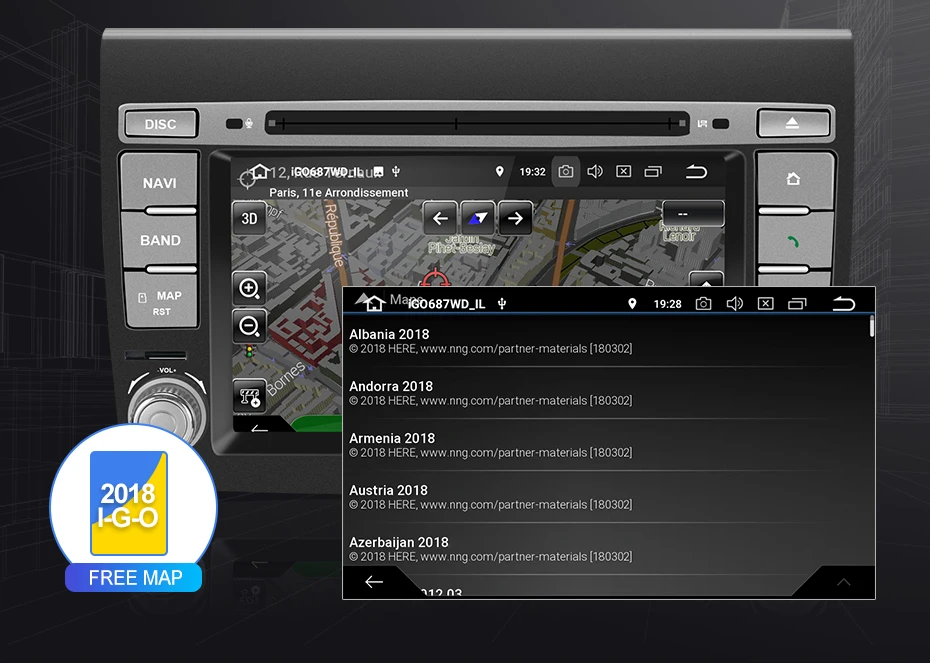Click the X close icon at 19:28 bar

pos(765,304)
